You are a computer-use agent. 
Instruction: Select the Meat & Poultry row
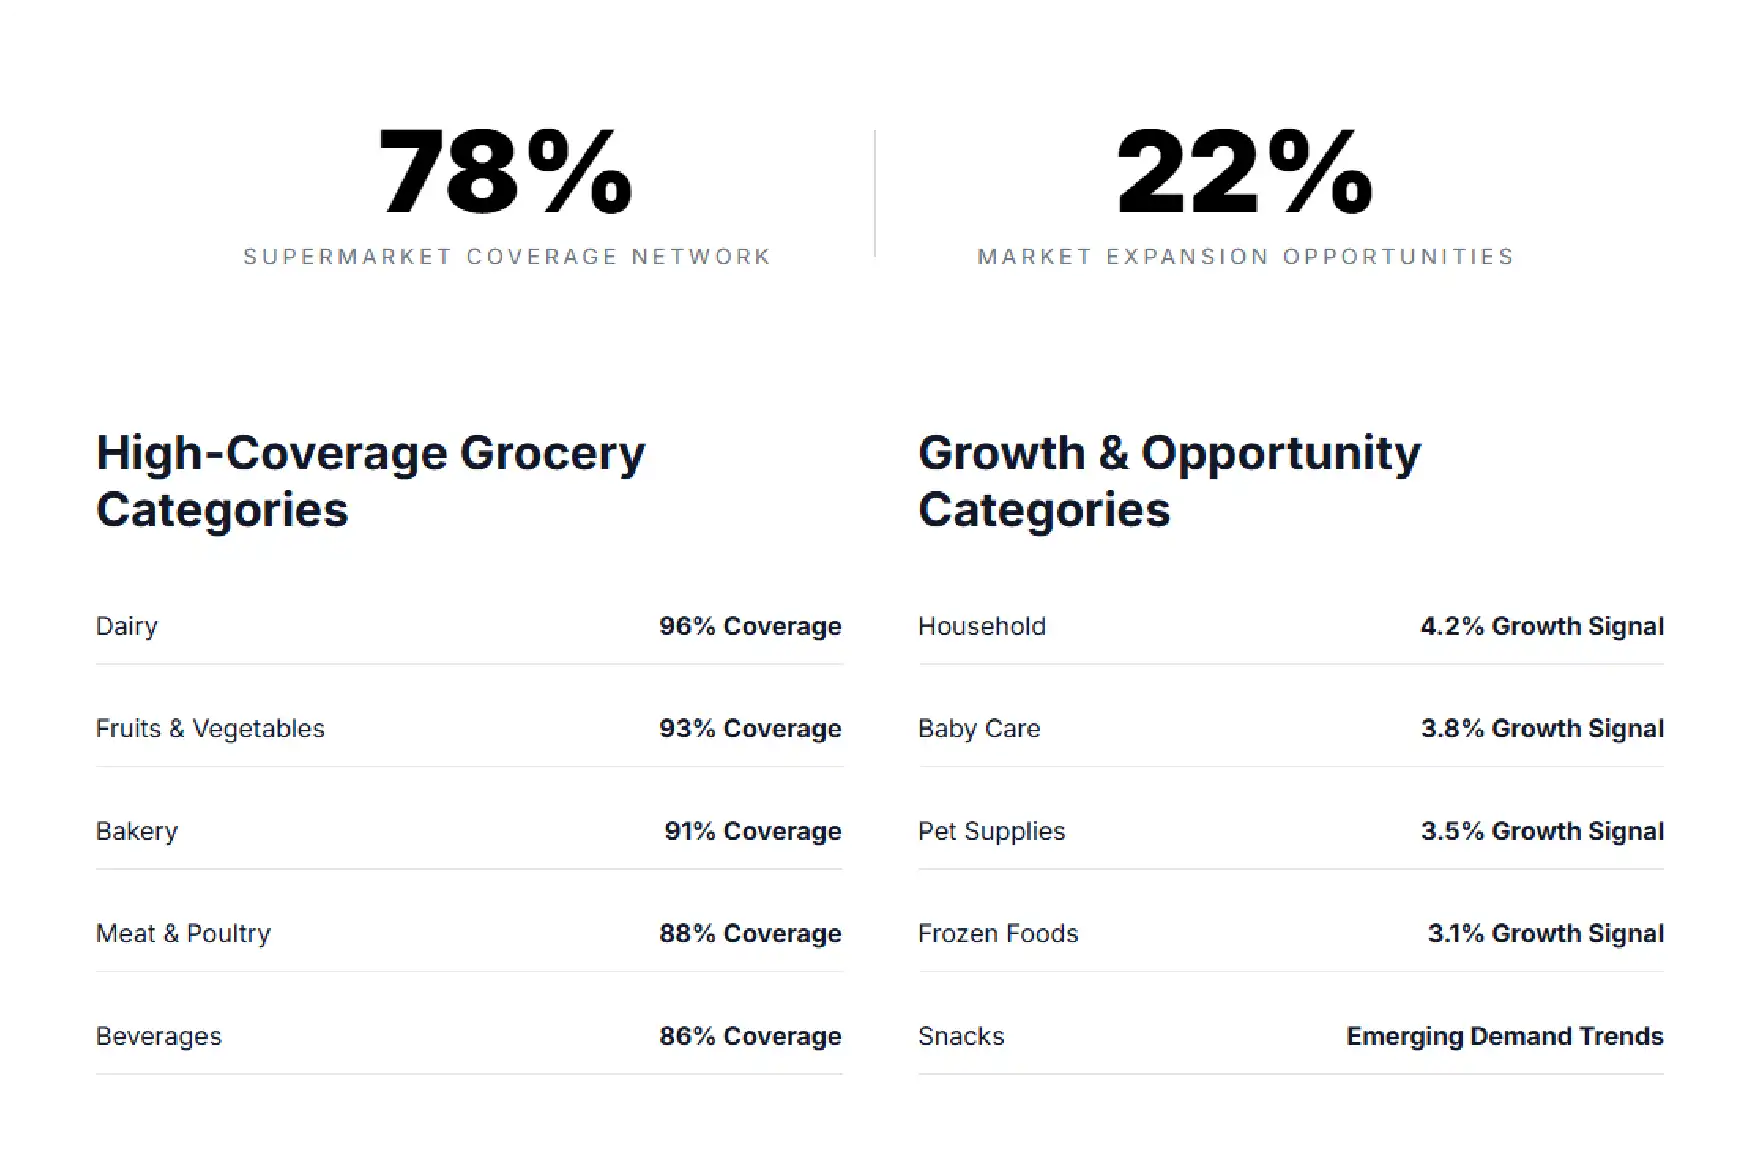(469, 933)
